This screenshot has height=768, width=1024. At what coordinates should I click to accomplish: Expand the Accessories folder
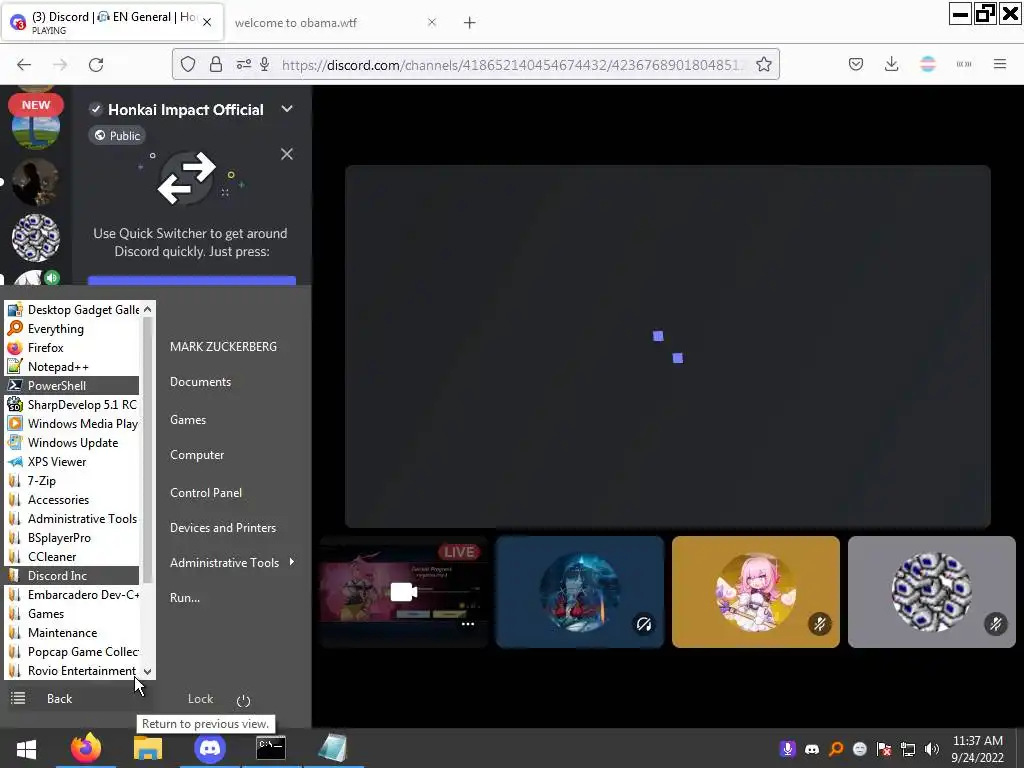click(x=72, y=500)
